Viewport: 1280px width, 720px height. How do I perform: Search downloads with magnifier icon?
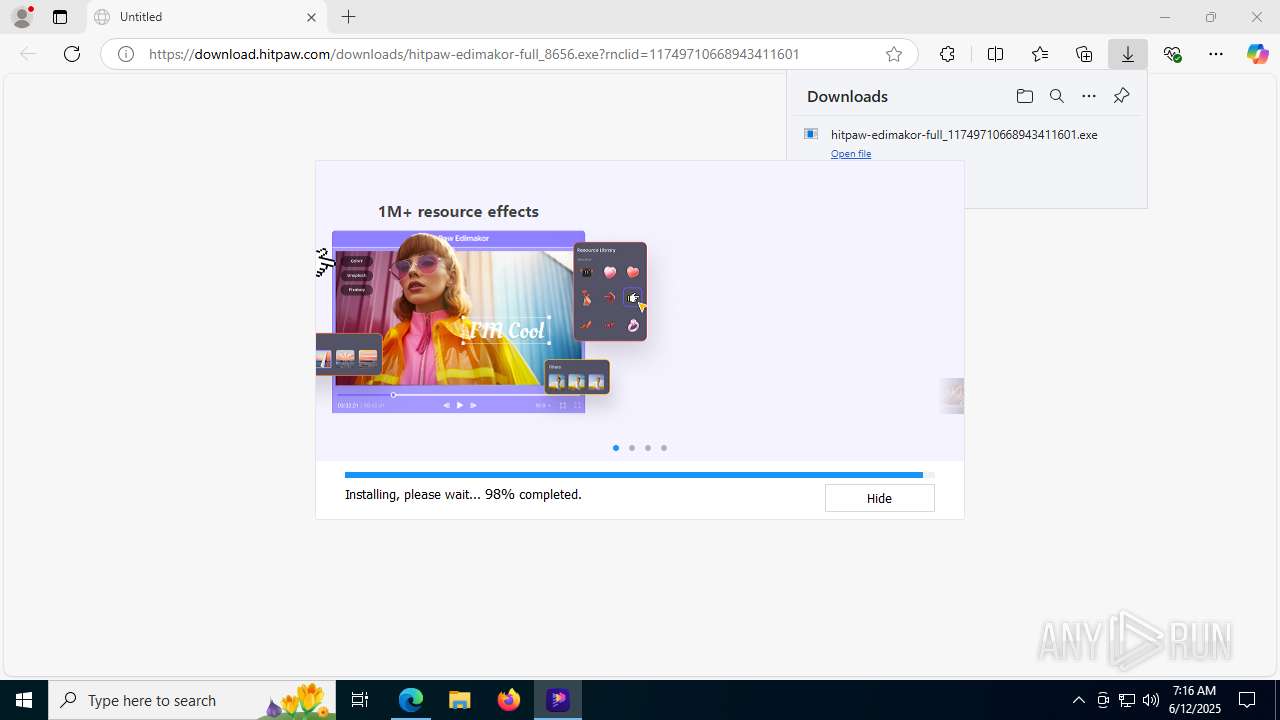pos(1056,96)
